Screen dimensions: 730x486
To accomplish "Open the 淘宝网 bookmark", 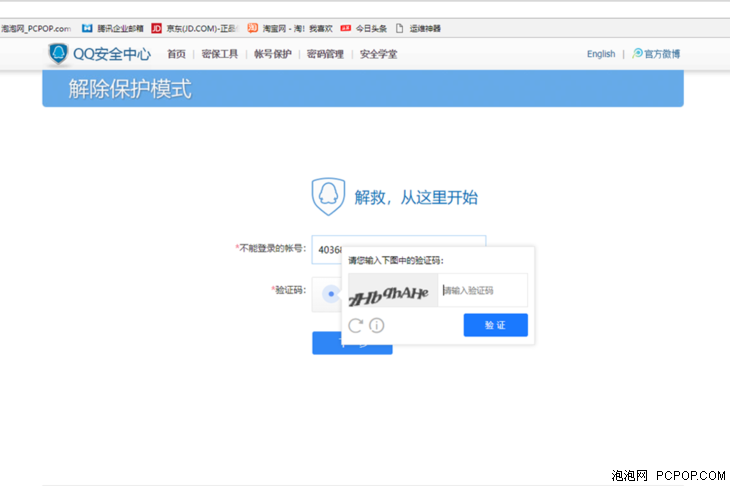I will point(289,28).
